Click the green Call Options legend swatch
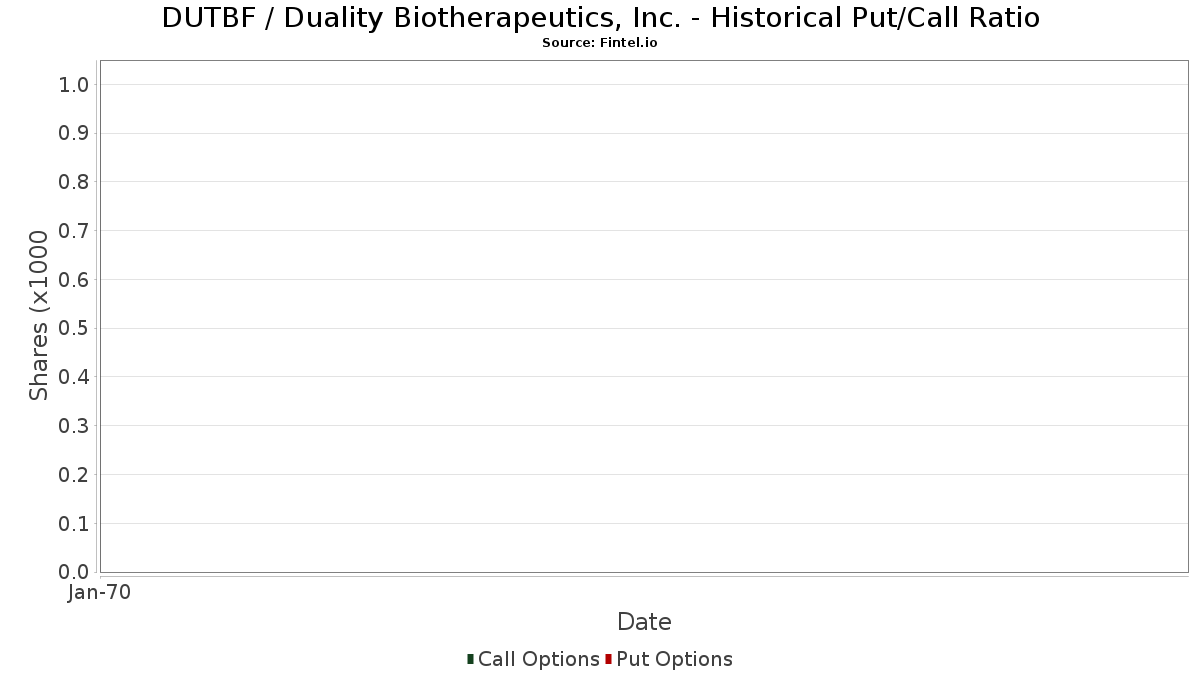 [x=470, y=659]
